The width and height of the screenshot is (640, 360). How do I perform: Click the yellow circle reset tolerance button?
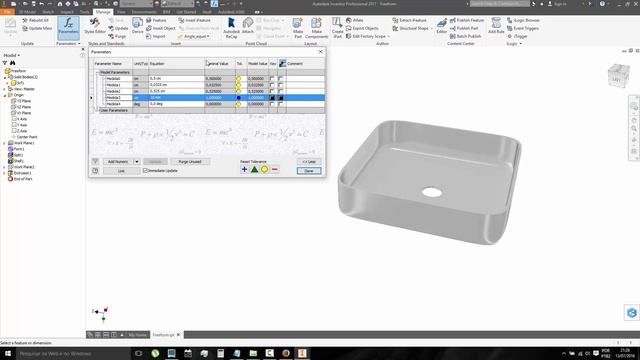tap(264, 169)
